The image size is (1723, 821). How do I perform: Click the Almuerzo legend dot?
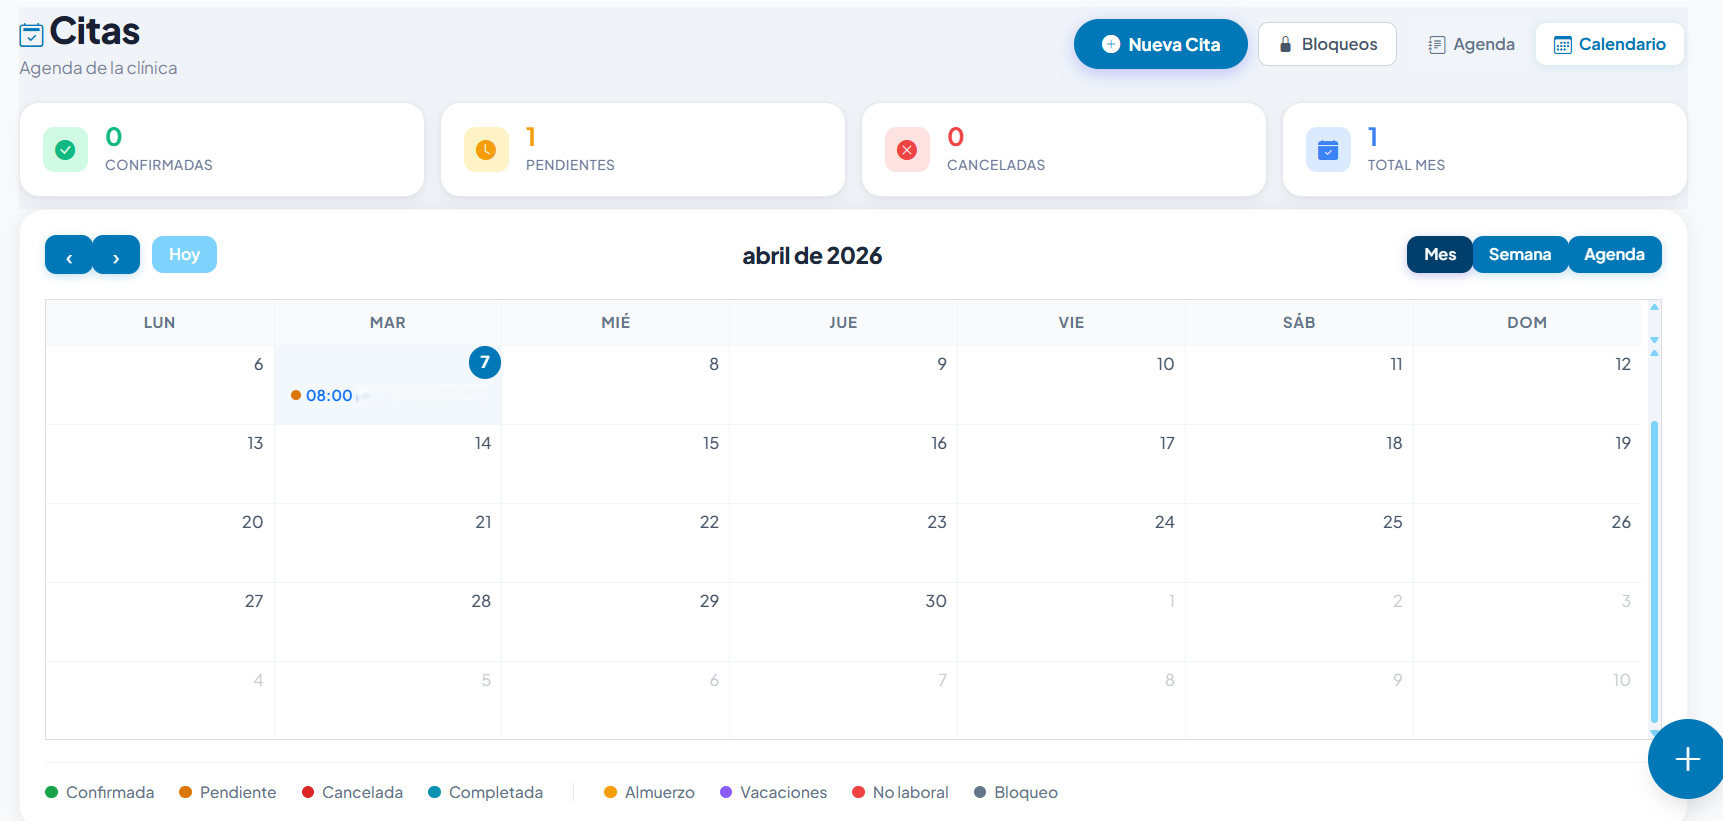(610, 792)
